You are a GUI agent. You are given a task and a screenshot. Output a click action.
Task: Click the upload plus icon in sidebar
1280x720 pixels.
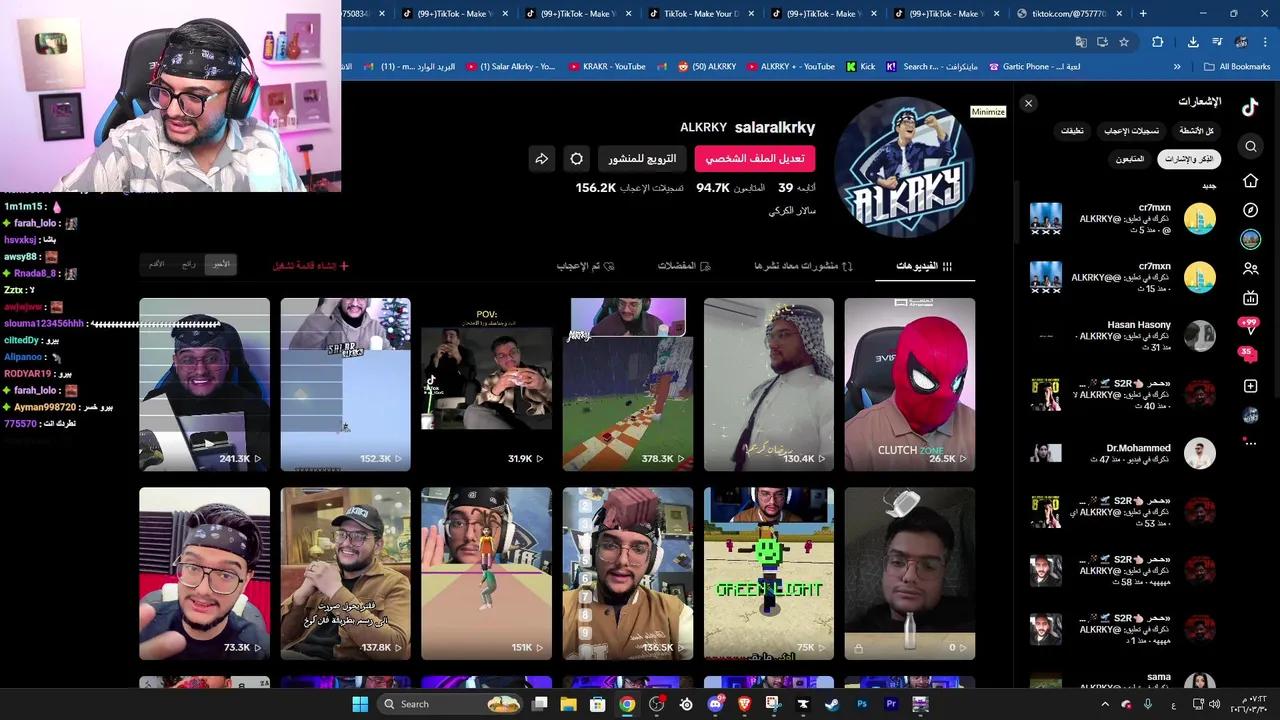click(x=1250, y=386)
